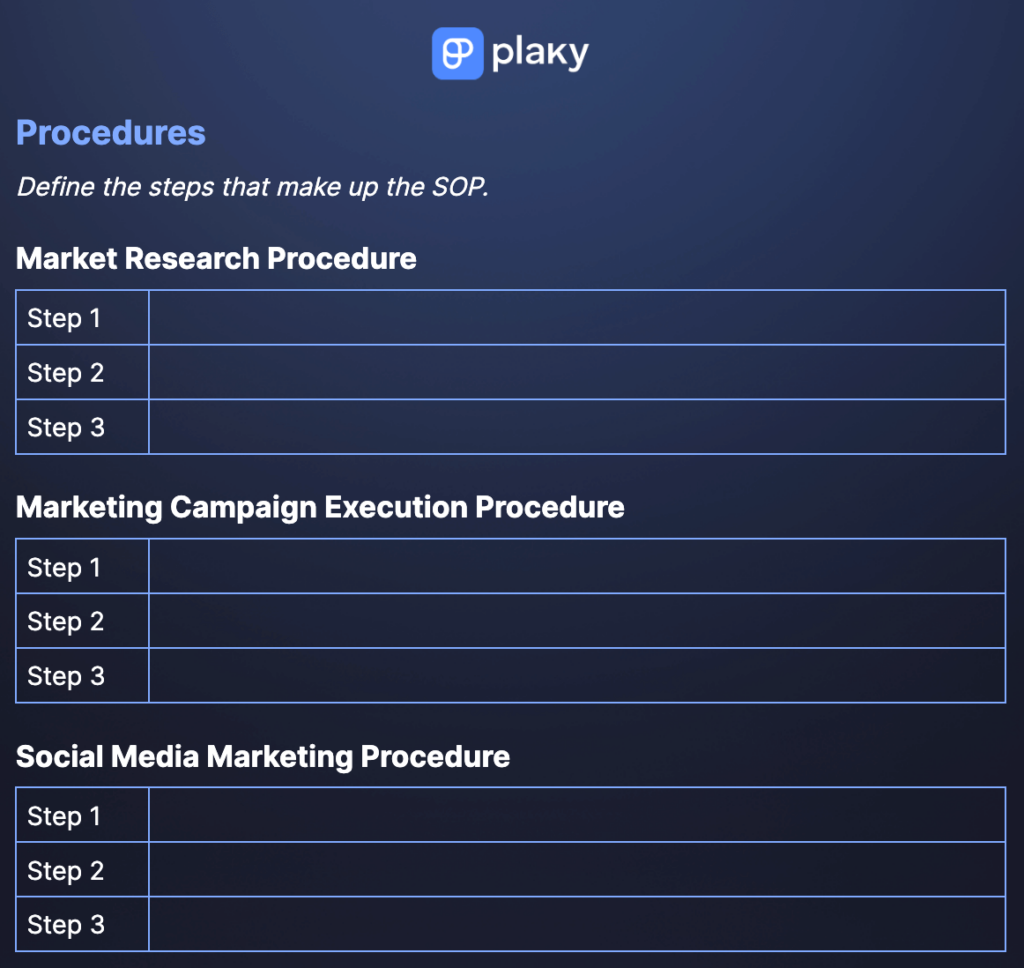Click Step 2 input under Social Media Marketing
The height and width of the screenshot is (968, 1024).
tap(576, 870)
